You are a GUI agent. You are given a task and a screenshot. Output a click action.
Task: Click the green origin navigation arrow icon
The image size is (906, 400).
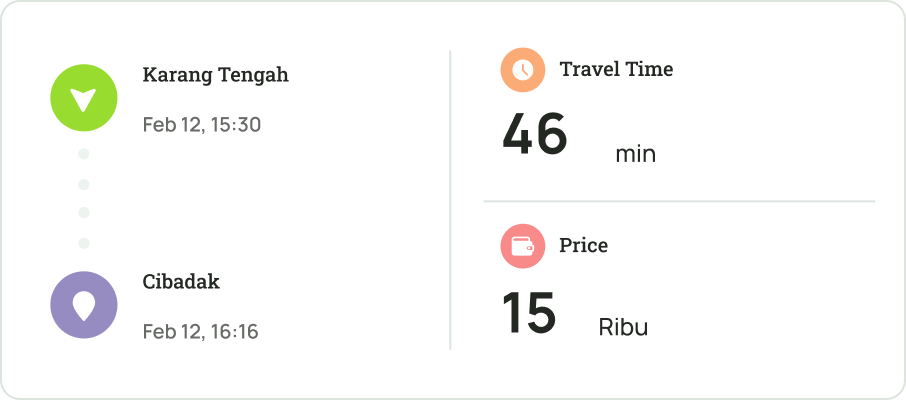84,98
